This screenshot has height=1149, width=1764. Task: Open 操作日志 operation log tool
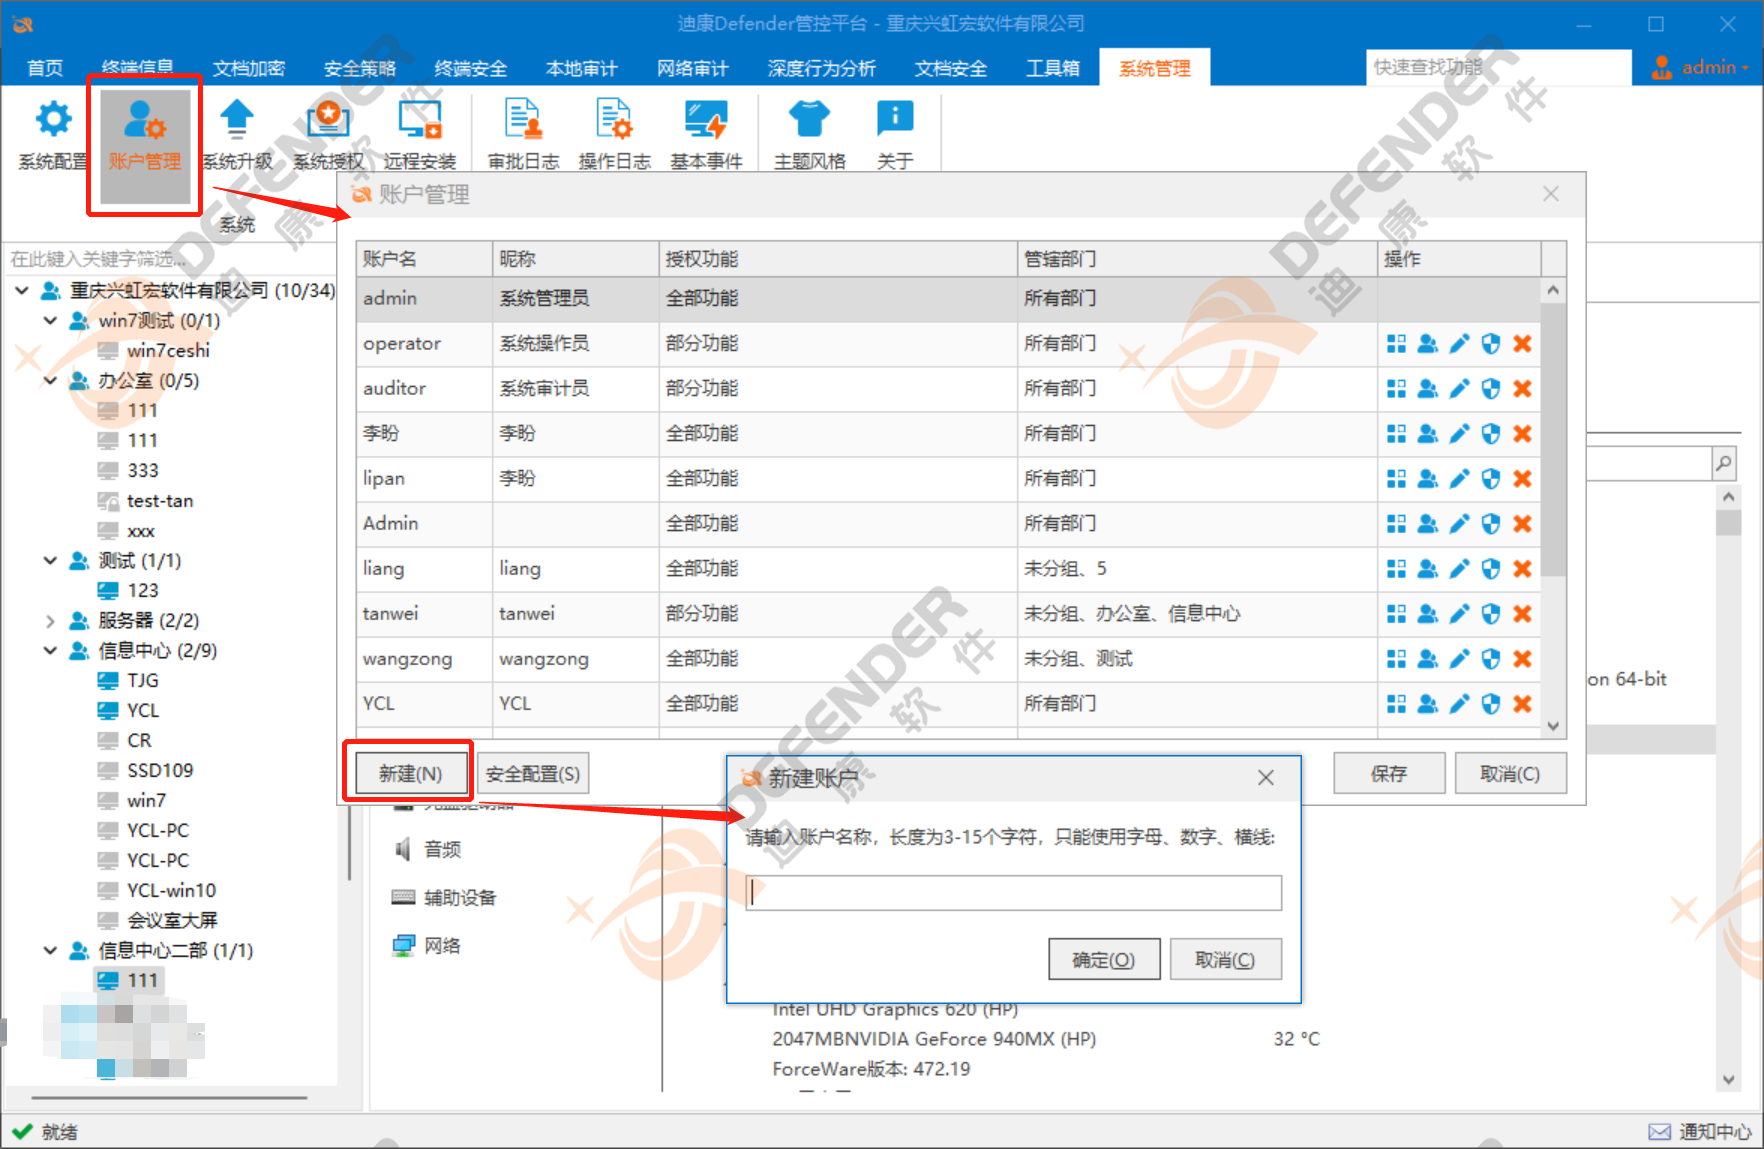click(614, 135)
